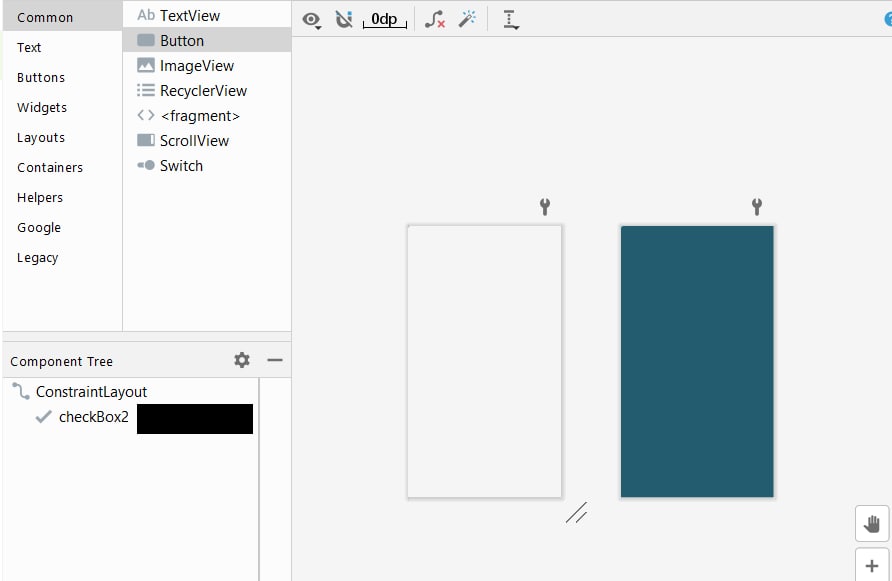Open the View Options eye menu
The width and height of the screenshot is (892, 581).
311,20
